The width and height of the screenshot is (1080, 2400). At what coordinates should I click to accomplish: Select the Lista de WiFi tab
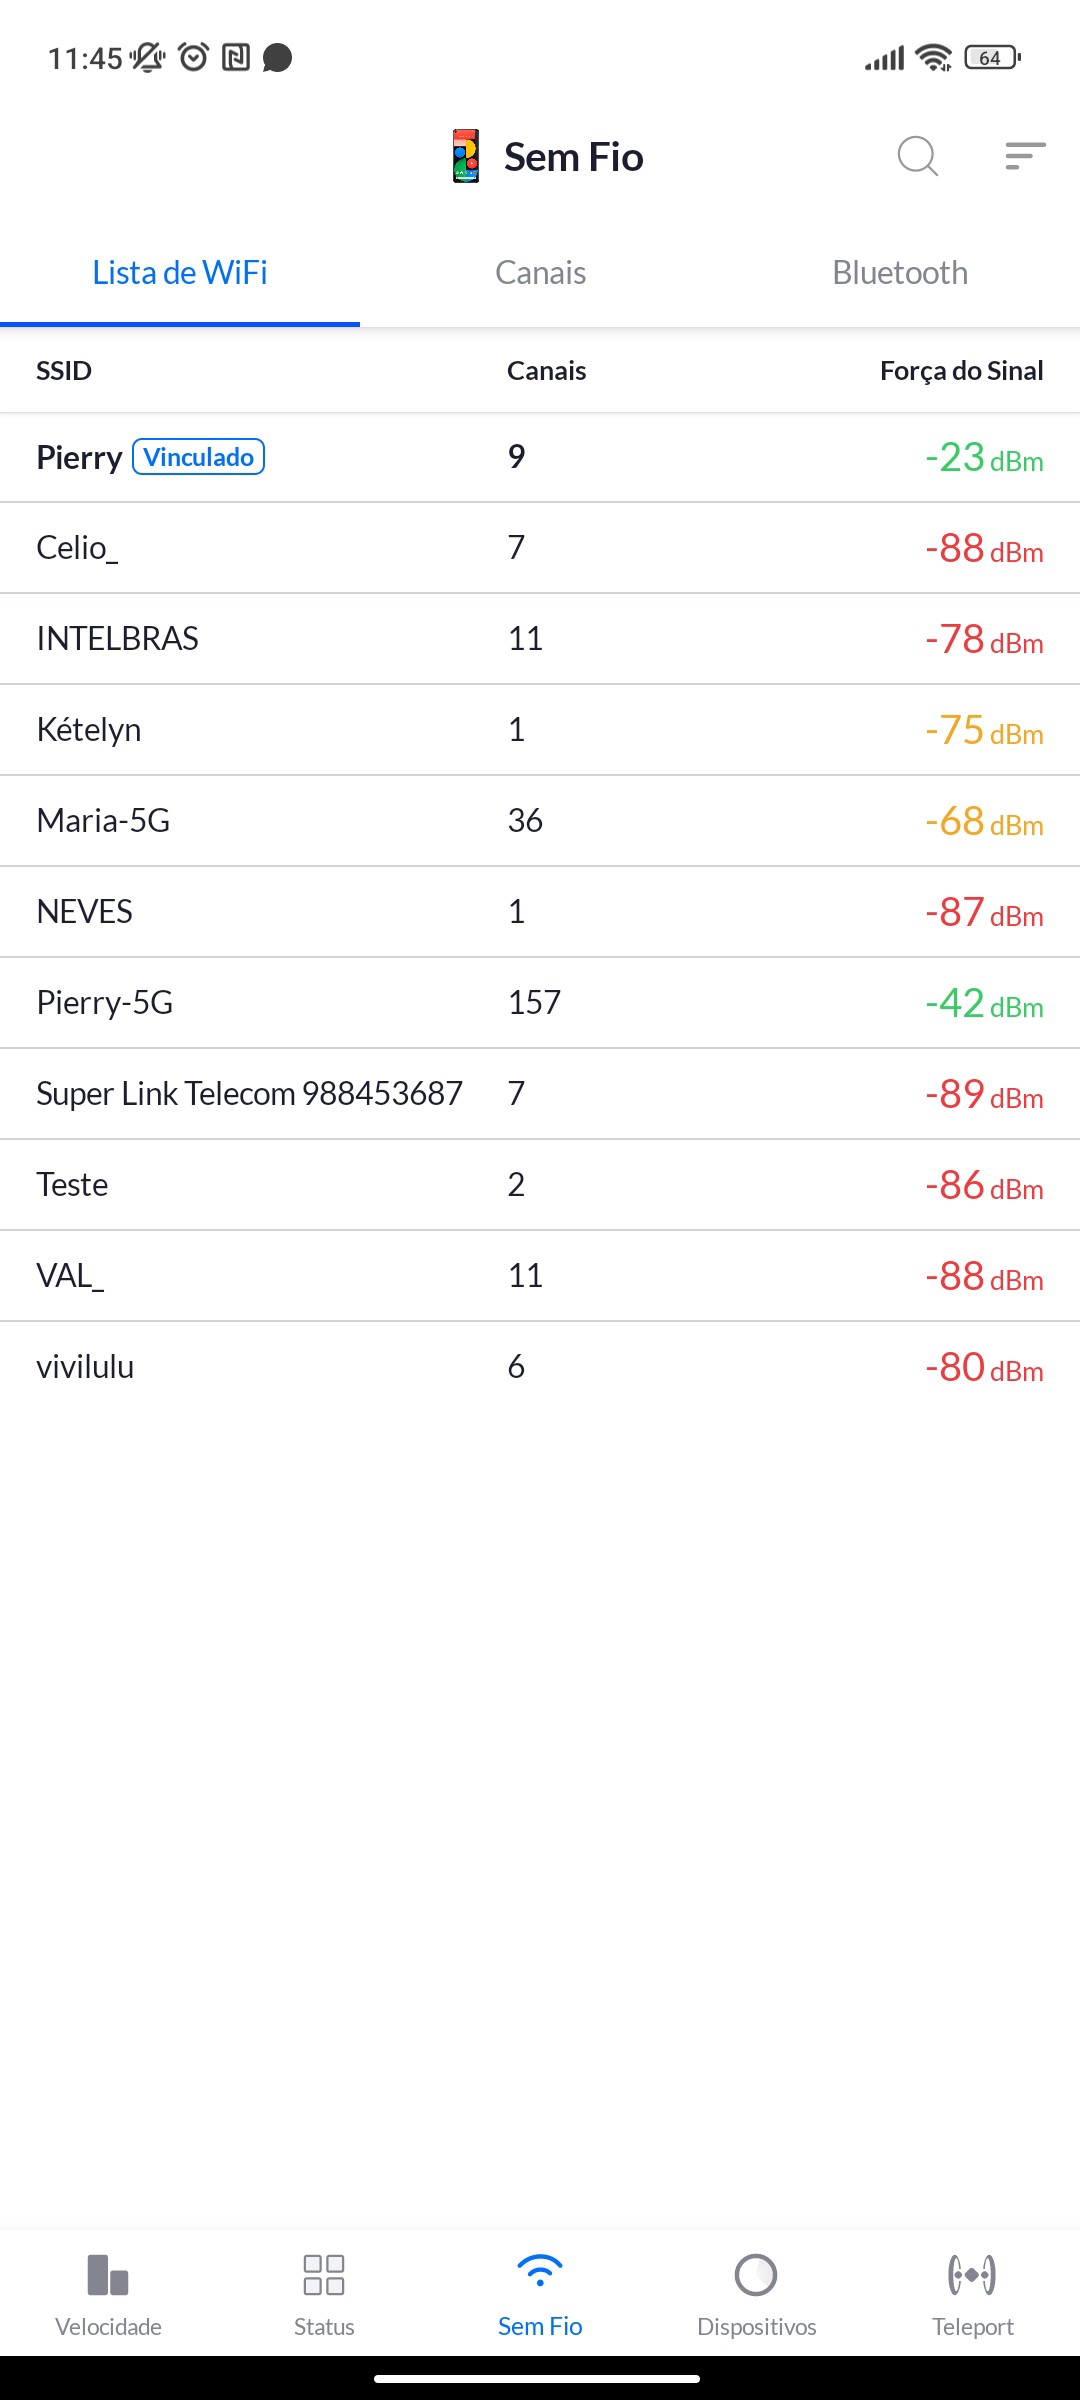pos(180,273)
